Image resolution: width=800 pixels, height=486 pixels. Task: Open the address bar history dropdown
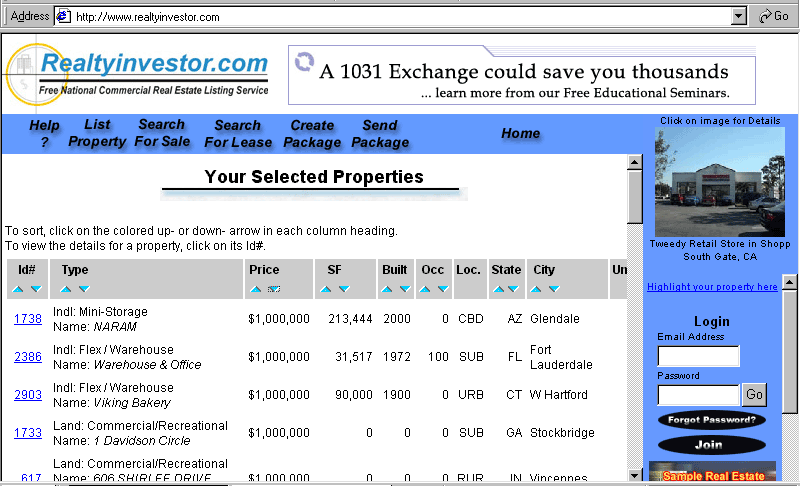click(738, 16)
